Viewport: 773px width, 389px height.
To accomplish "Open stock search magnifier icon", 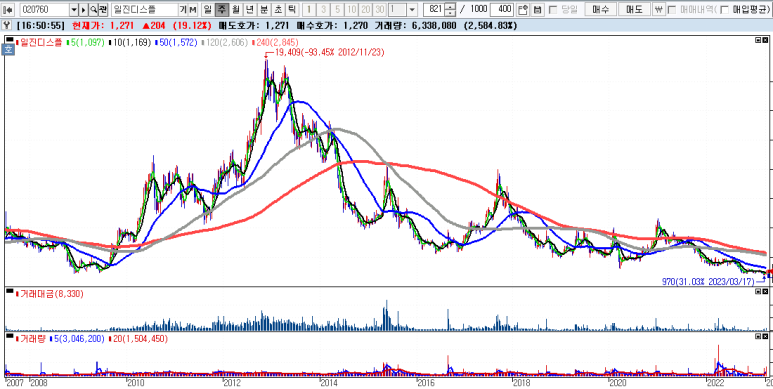I will click(93, 9).
